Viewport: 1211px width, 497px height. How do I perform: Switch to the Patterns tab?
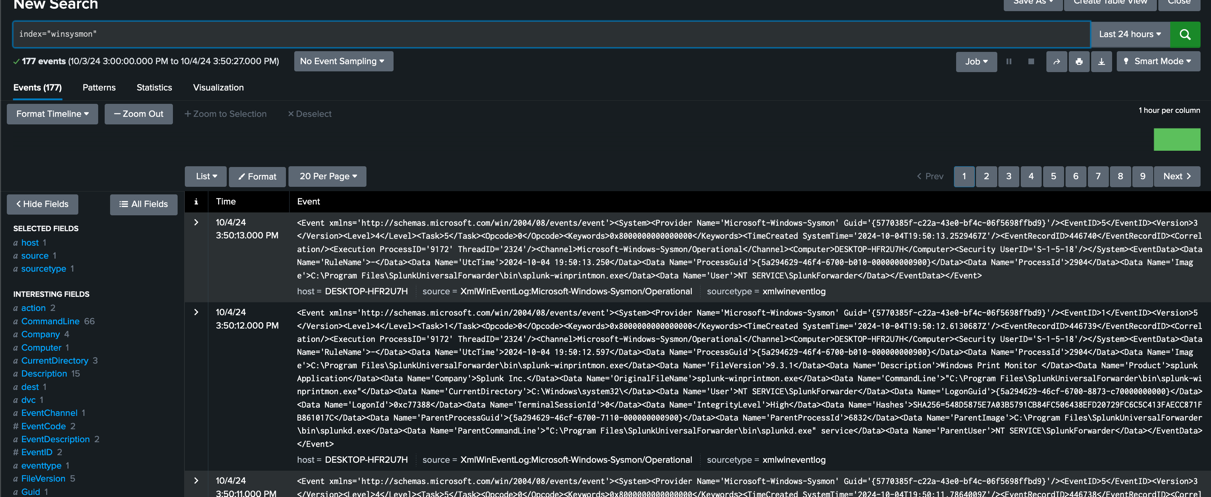99,88
